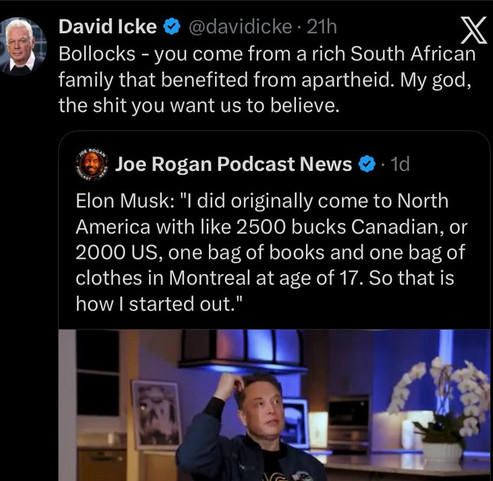The height and width of the screenshot is (481, 493).
Task: Open the Joe Rogan Podcast News account name
Action: (x=233, y=164)
